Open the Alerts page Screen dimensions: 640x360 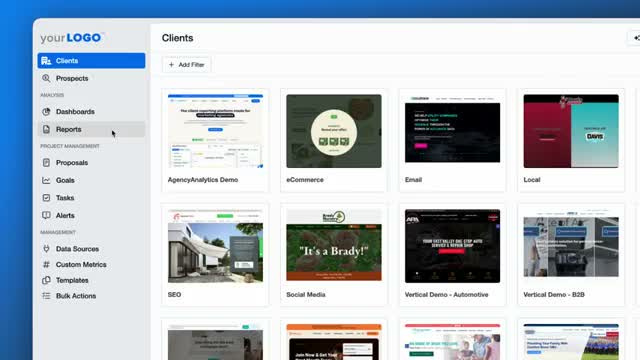pos(91,215)
